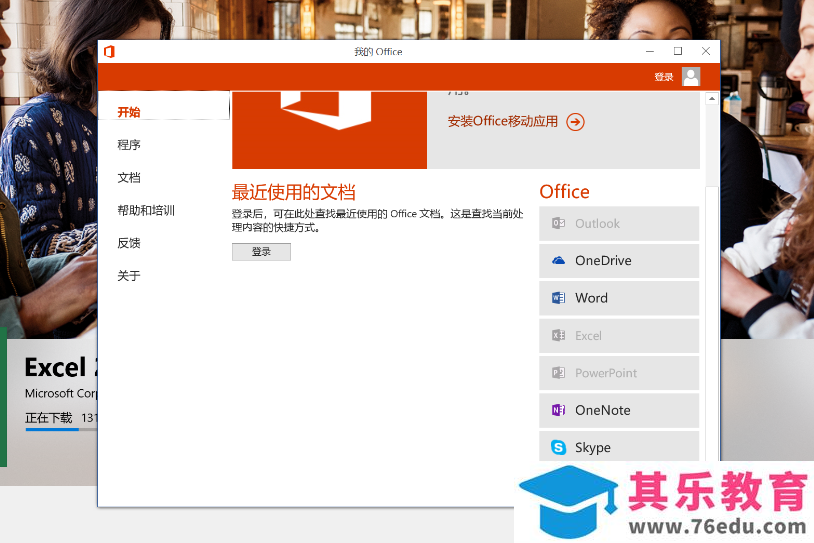Open the 程序 sidebar section
814x543 pixels.
129,145
